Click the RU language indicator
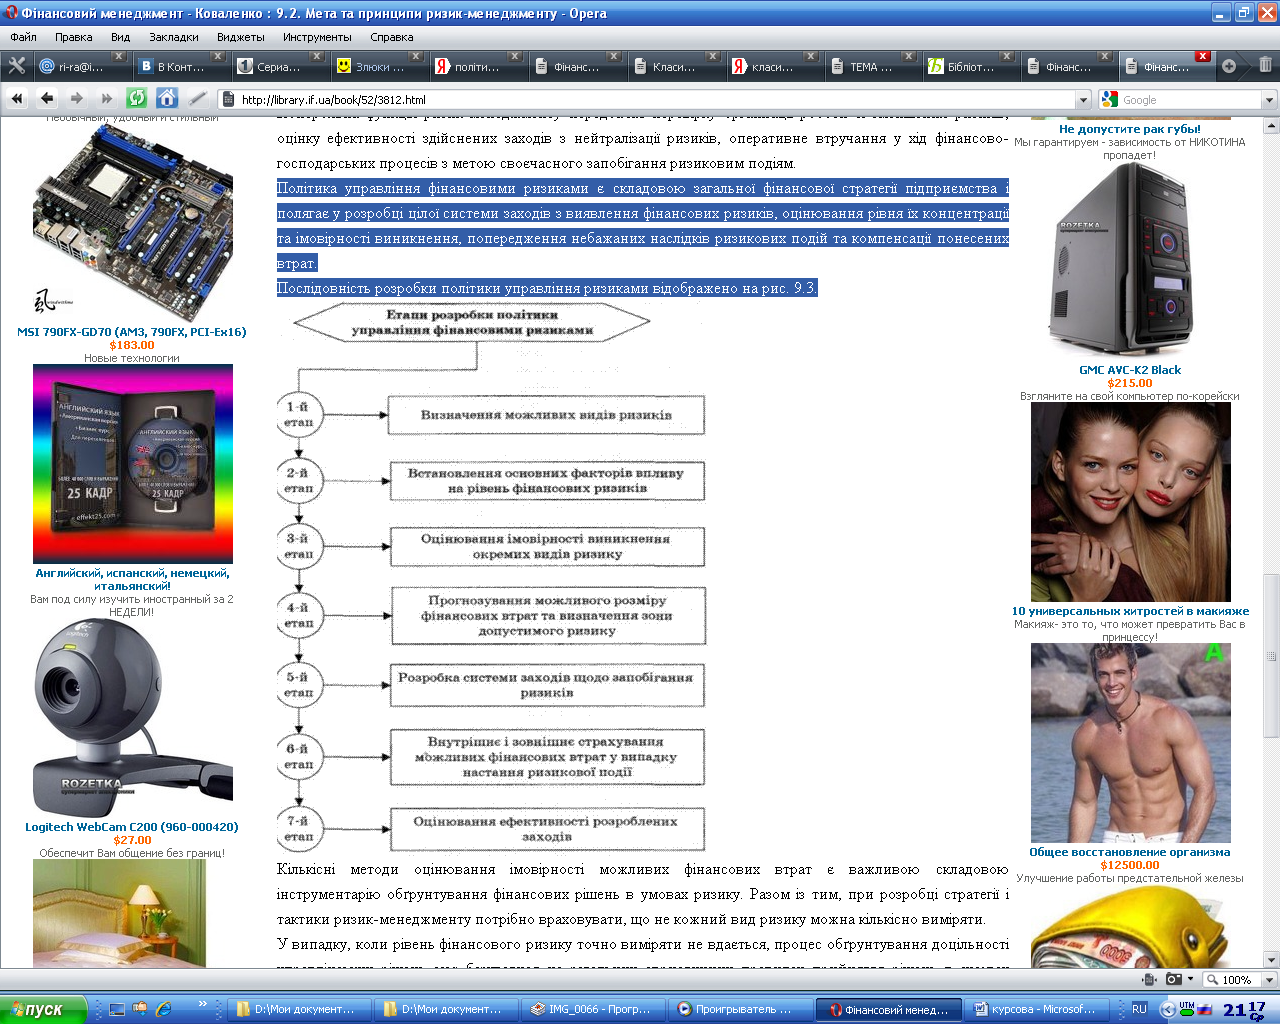 (1139, 1009)
